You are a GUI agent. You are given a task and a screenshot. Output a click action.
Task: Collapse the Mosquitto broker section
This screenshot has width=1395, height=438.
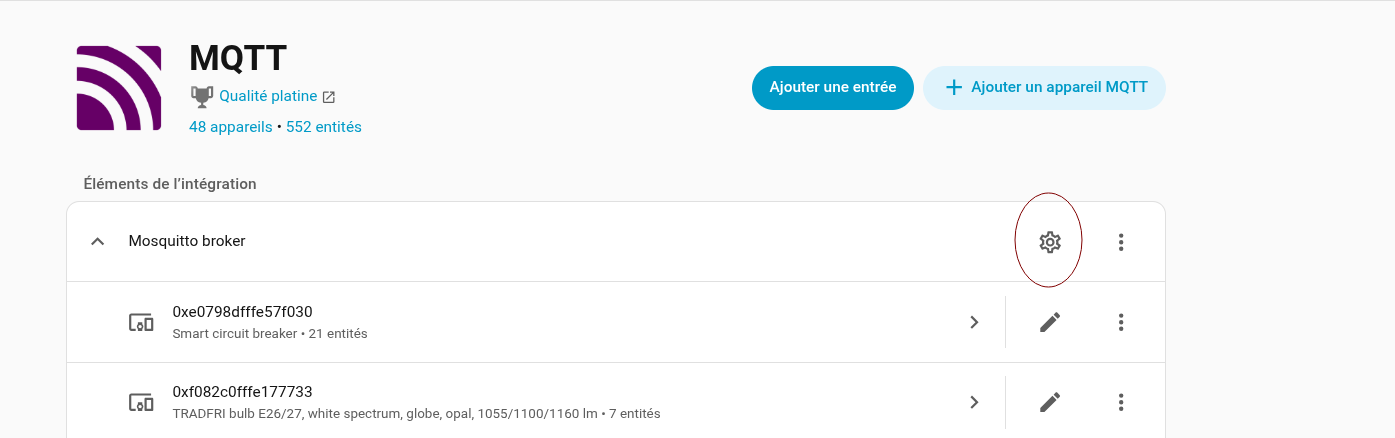click(x=97, y=242)
